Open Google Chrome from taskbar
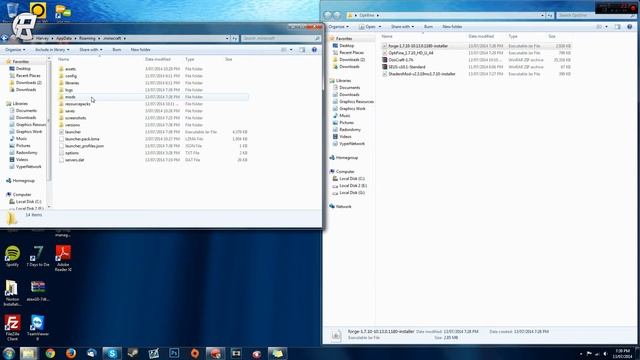Screen dimensions: 640x360 click(x=50, y=353)
